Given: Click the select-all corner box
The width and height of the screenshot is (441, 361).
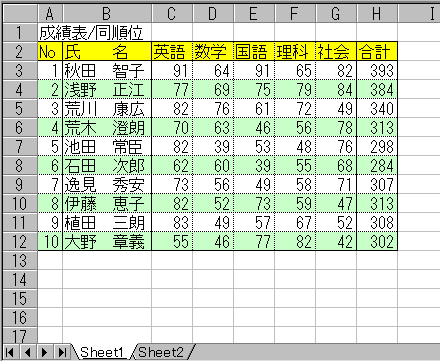Looking at the screenshot, I should click(x=19, y=14).
